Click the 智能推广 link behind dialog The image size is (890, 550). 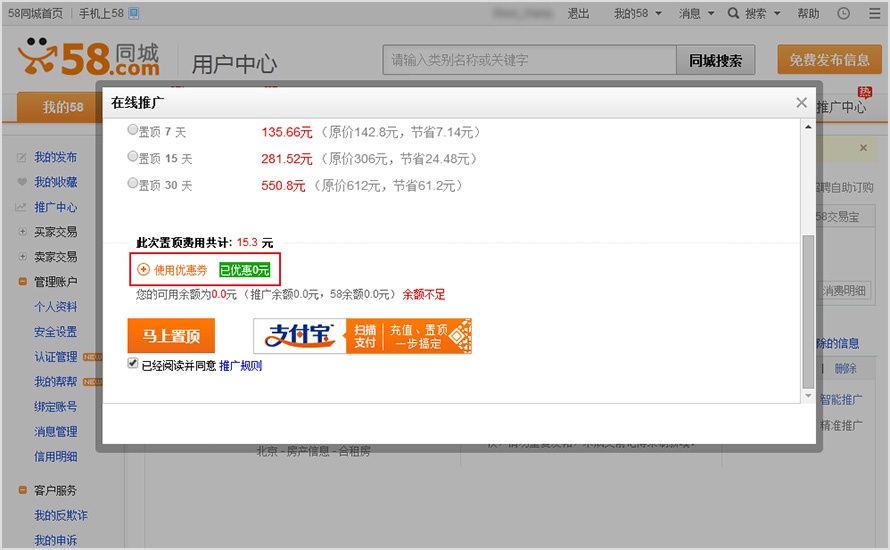click(x=841, y=400)
